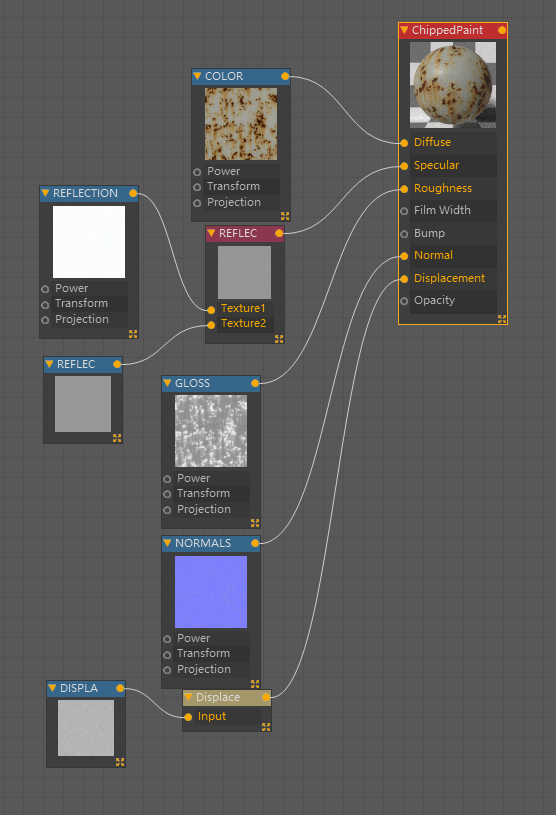Collapse the GLOSS node using its triangle
The width and height of the screenshot is (556, 815).
[x=167, y=383]
